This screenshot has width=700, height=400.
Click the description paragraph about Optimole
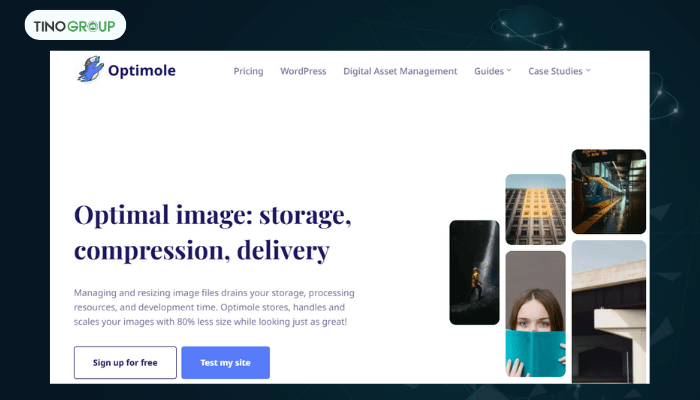click(x=214, y=307)
